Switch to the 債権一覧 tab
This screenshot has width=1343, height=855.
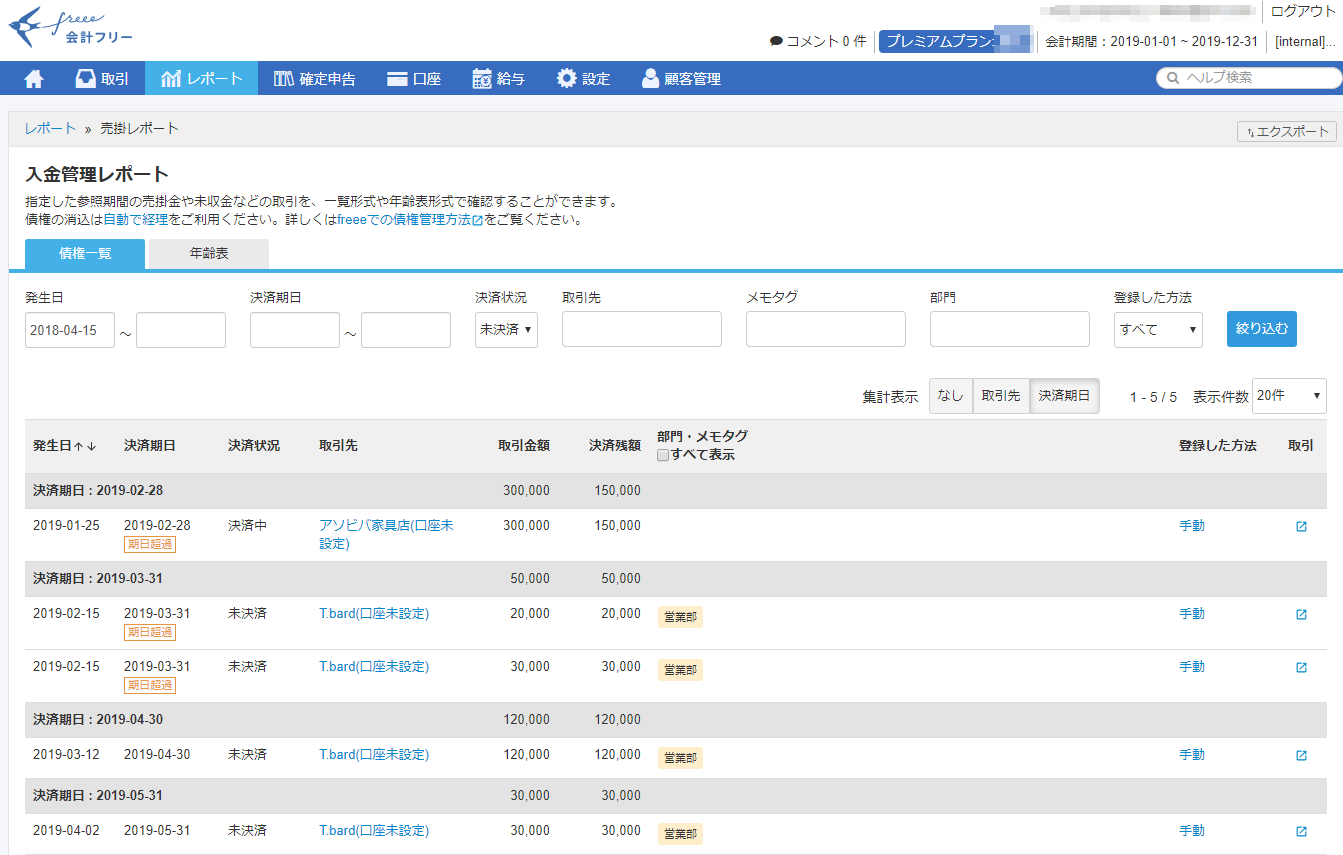point(85,254)
